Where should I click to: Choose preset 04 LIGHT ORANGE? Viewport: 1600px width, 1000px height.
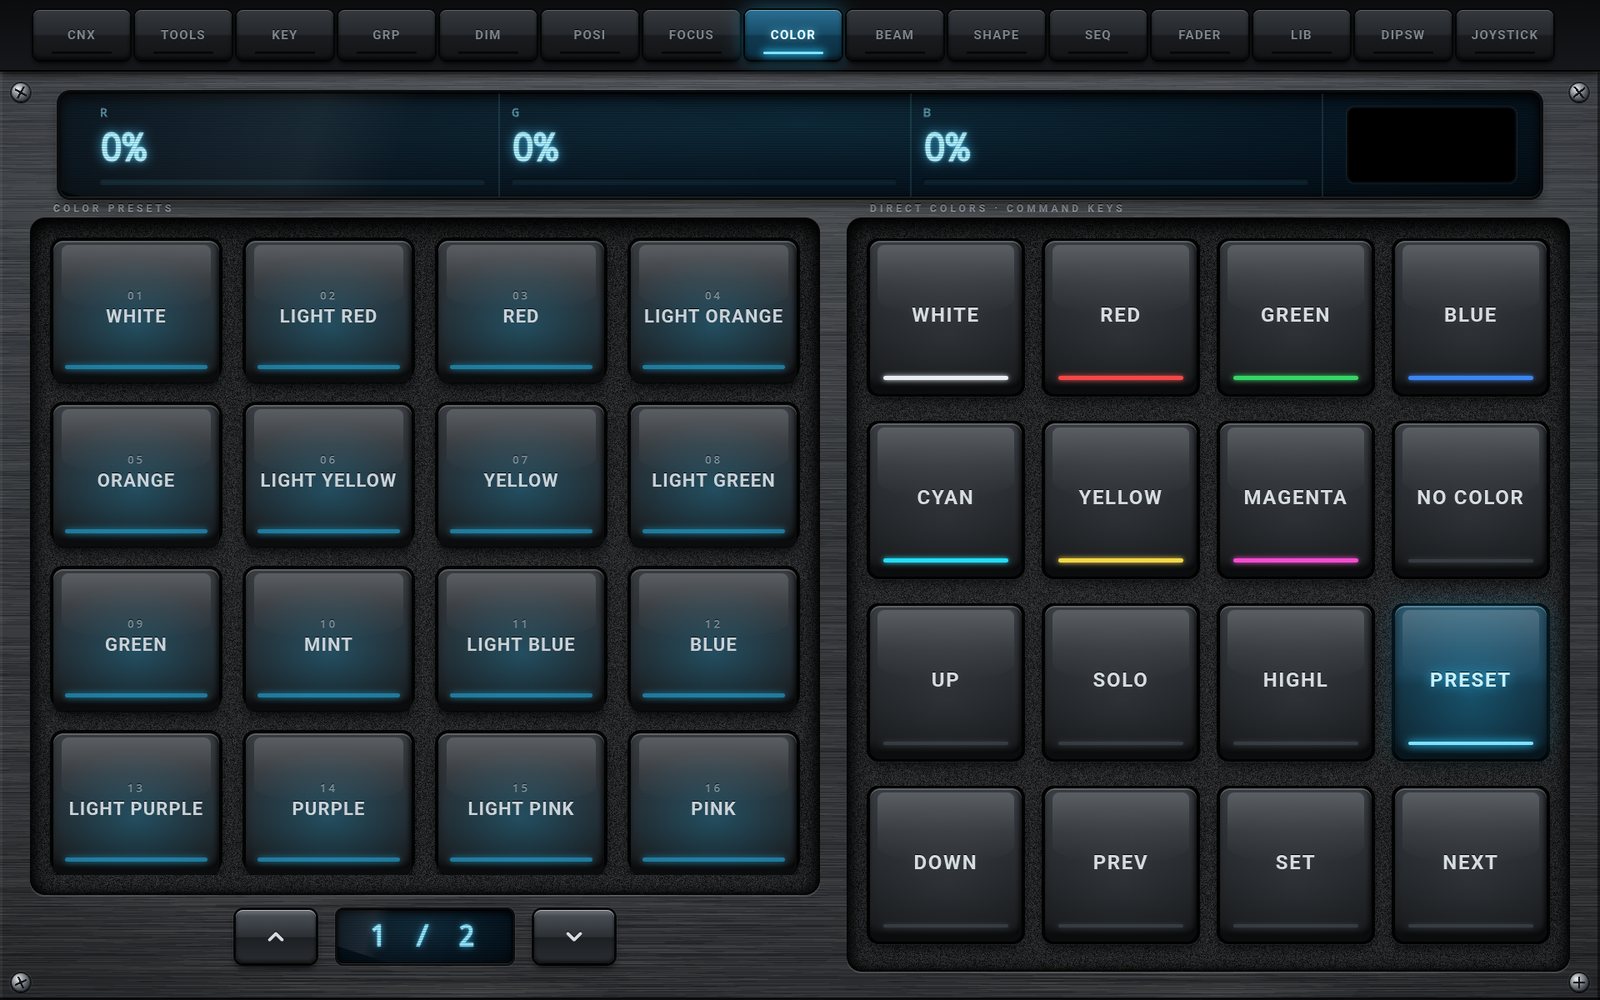(713, 310)
